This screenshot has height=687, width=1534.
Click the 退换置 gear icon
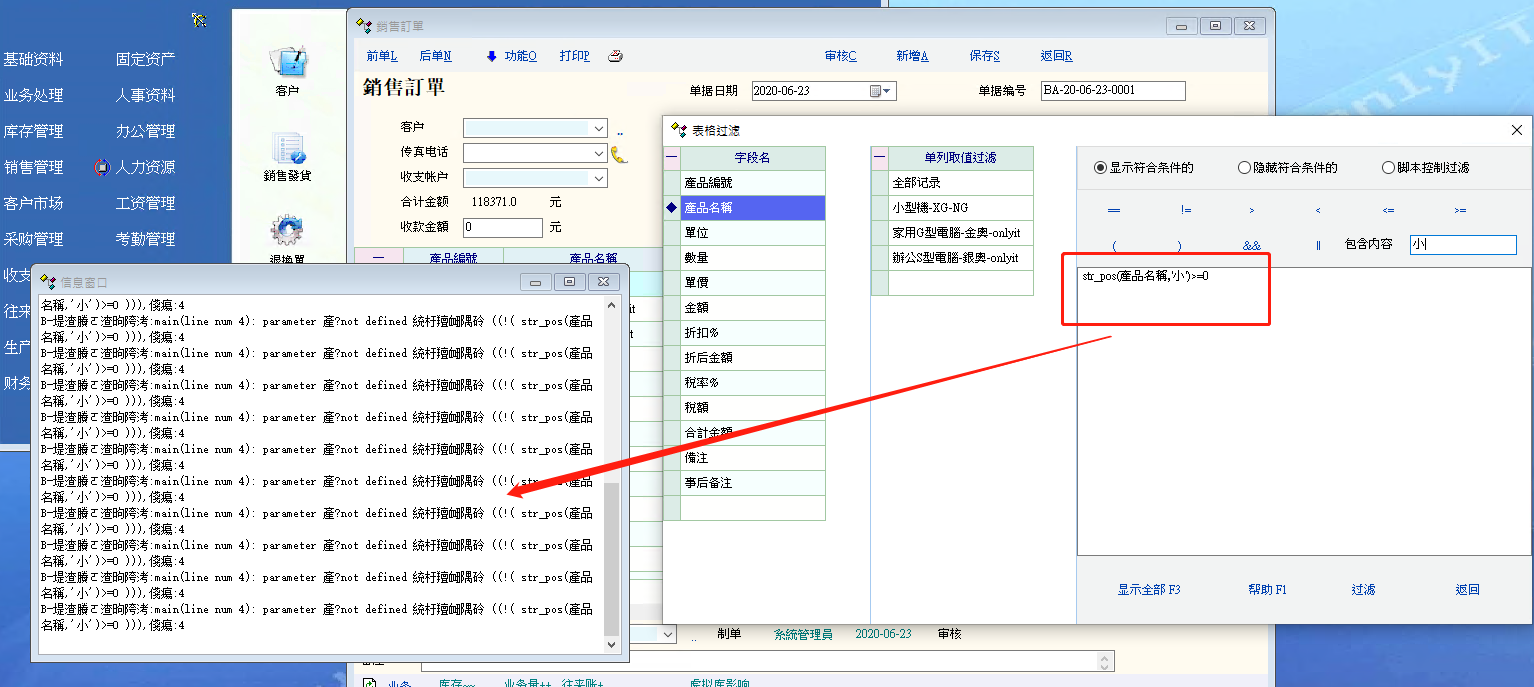click(x=287, y=231)
